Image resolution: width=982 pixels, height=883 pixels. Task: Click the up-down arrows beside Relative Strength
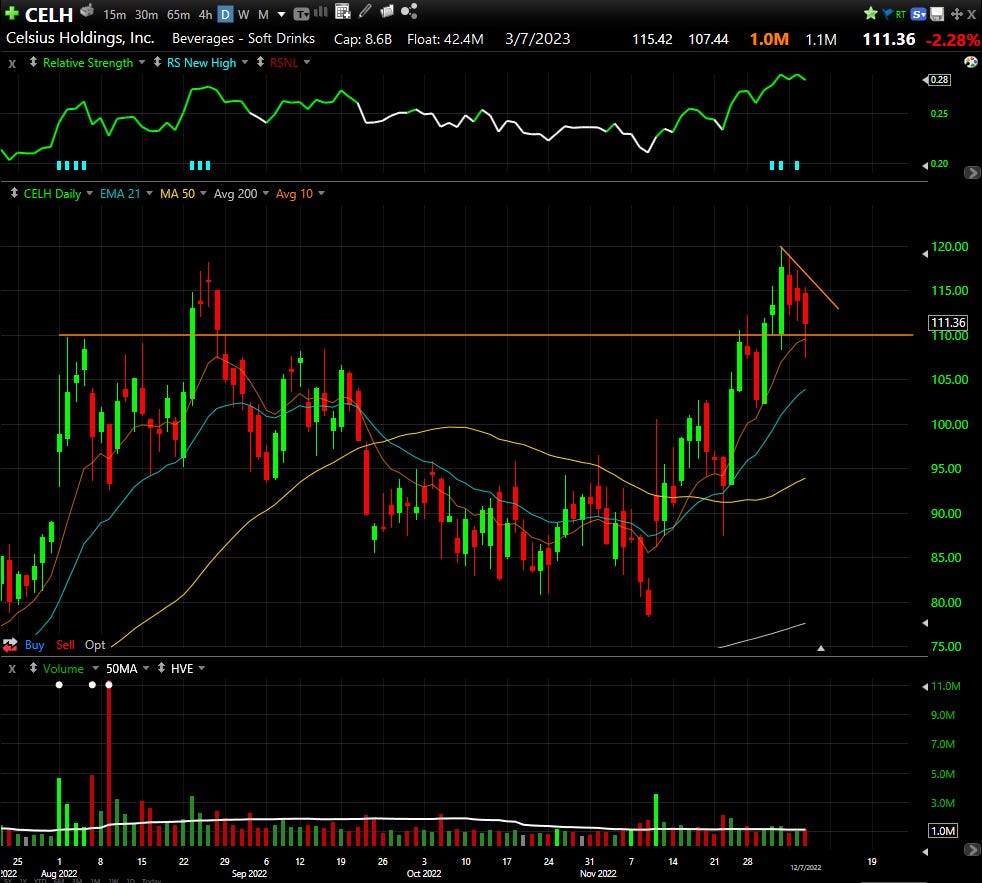tap(33, 62)
